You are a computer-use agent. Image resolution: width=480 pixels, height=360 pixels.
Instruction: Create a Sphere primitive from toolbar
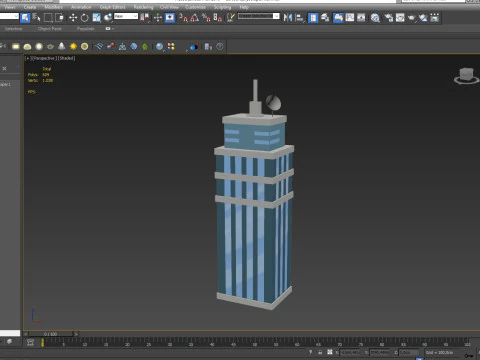(39, 46)
